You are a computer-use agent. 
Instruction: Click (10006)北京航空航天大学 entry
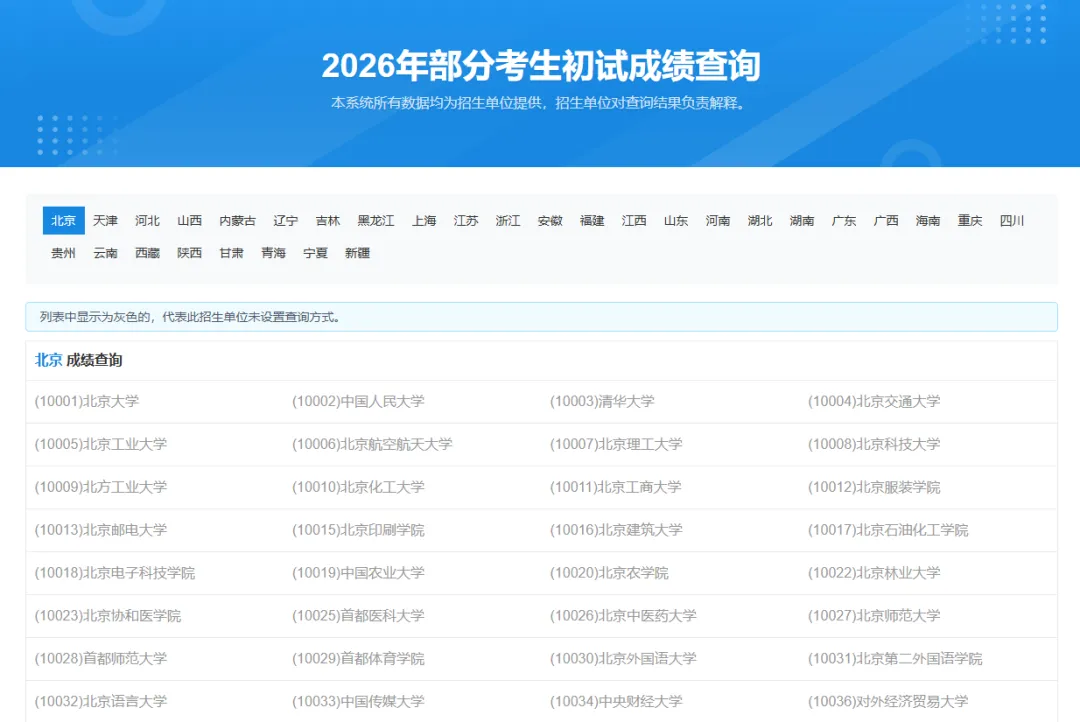pyautogui.click(x=372, y=444)
